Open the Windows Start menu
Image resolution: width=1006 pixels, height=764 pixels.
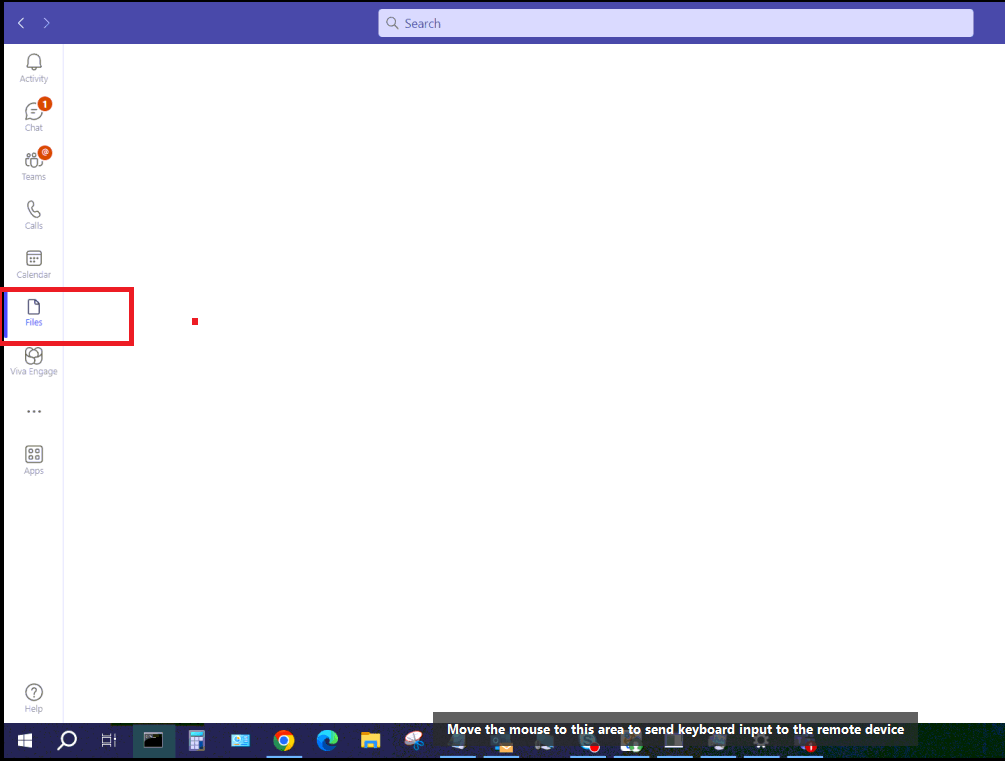pos(24,741)
